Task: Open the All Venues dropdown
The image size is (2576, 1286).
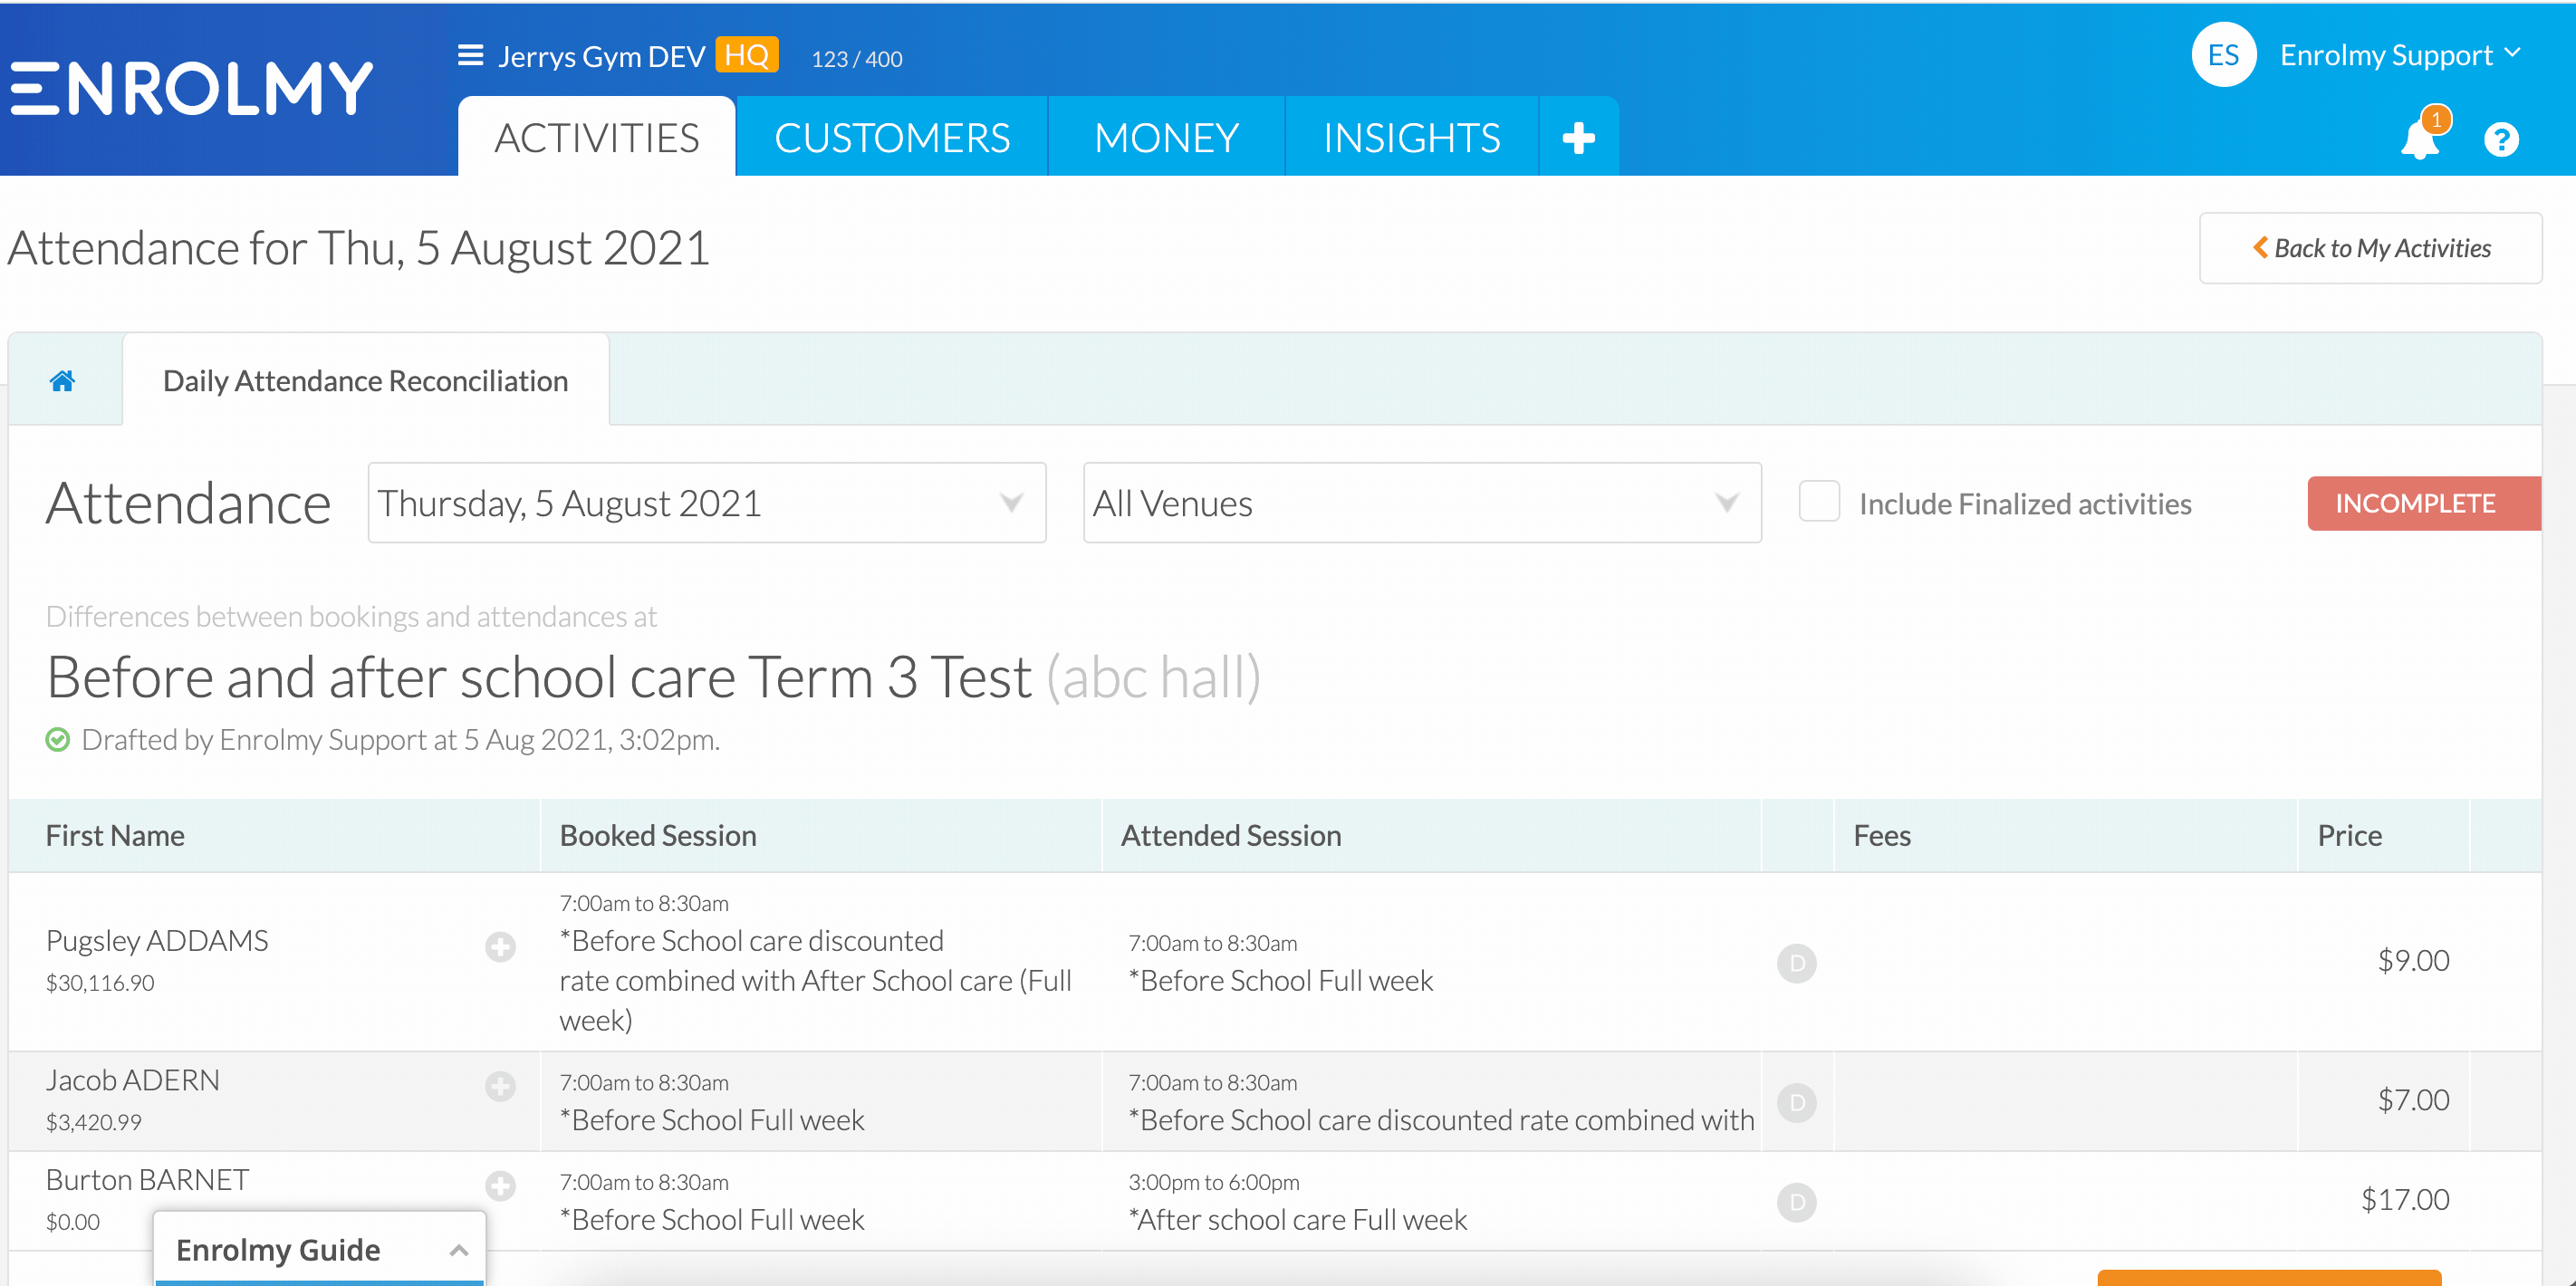Action: (x=1422, y=503)
